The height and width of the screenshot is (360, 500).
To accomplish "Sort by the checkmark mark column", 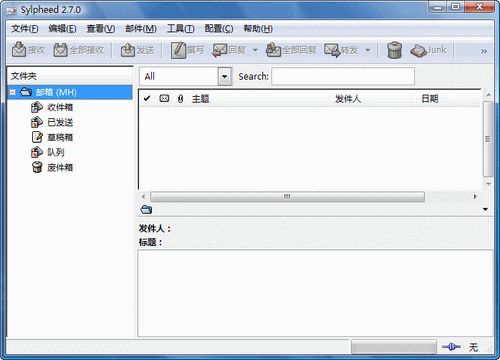I will pyautogui.click(x=147, y=99).
